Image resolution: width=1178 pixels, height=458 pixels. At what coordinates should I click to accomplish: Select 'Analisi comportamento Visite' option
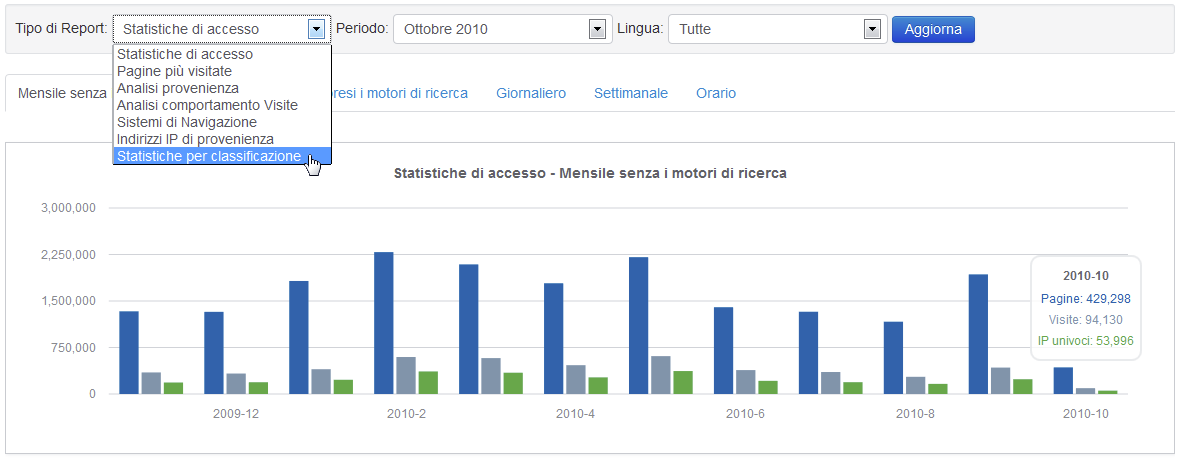(222, 105)
